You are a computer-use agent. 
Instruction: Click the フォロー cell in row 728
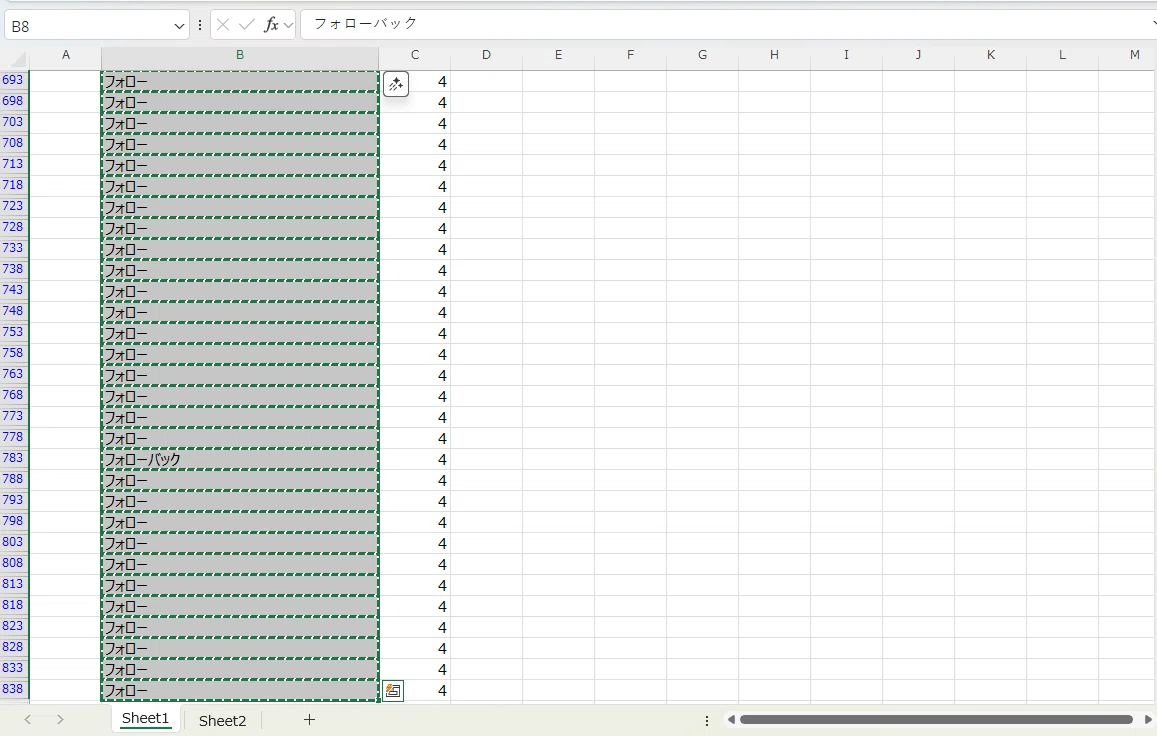[x=240, y=228]
